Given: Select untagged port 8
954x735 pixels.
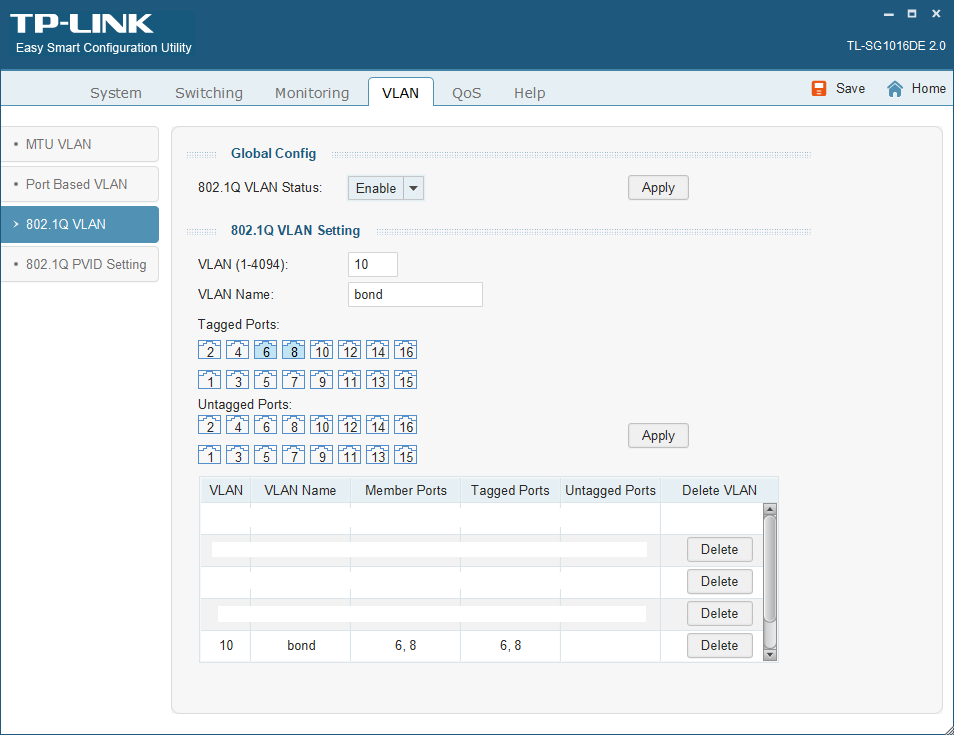Looking at the screenshot, I should tap(293, 425).
